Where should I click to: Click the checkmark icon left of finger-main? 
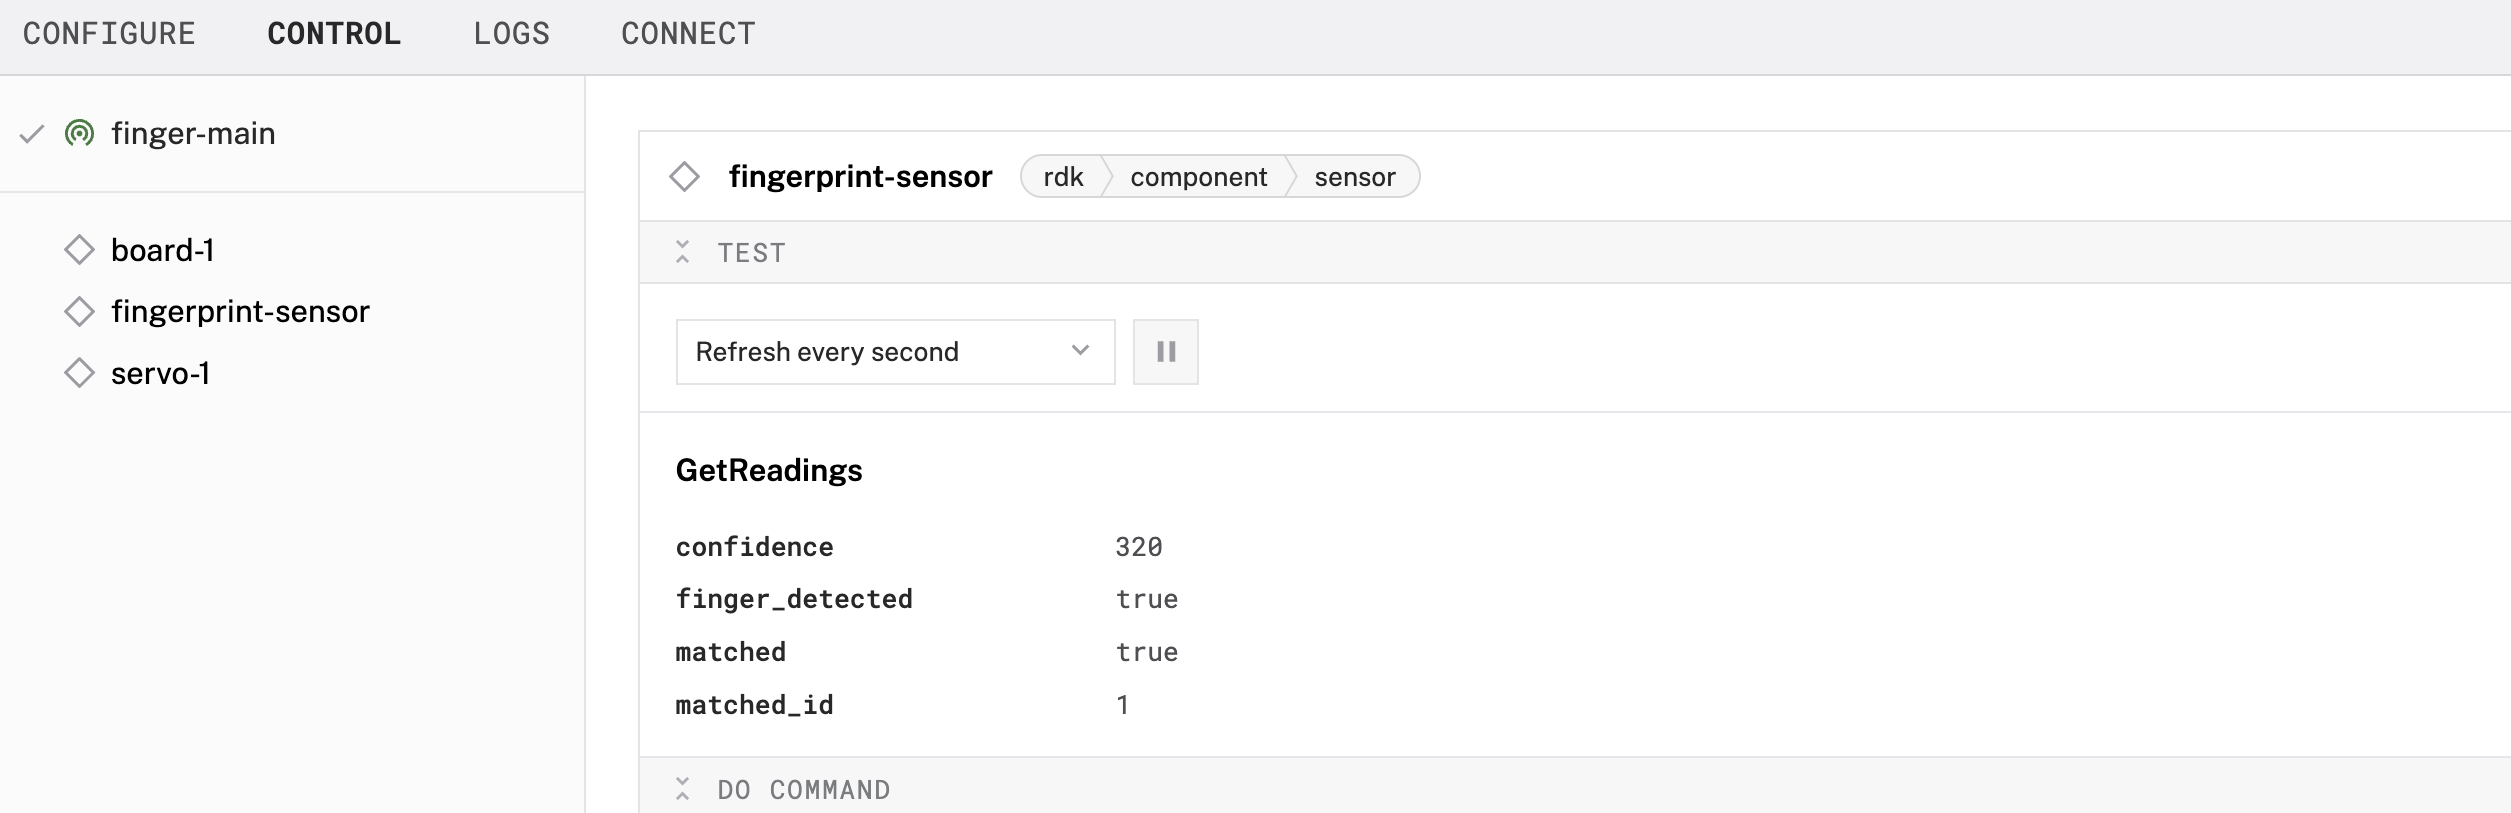coord(32,133)
